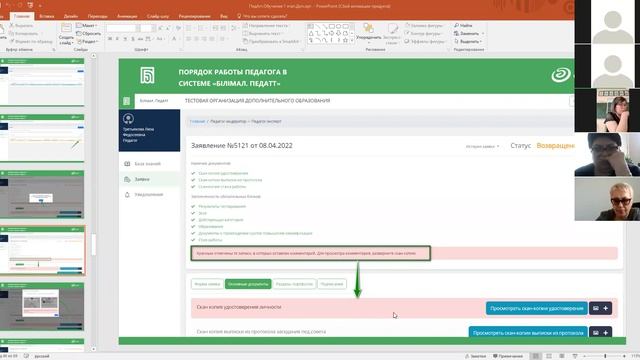Reset slide with the Сбросить button
Viewport: 640px width, 360px height.
tap(89, 33)
